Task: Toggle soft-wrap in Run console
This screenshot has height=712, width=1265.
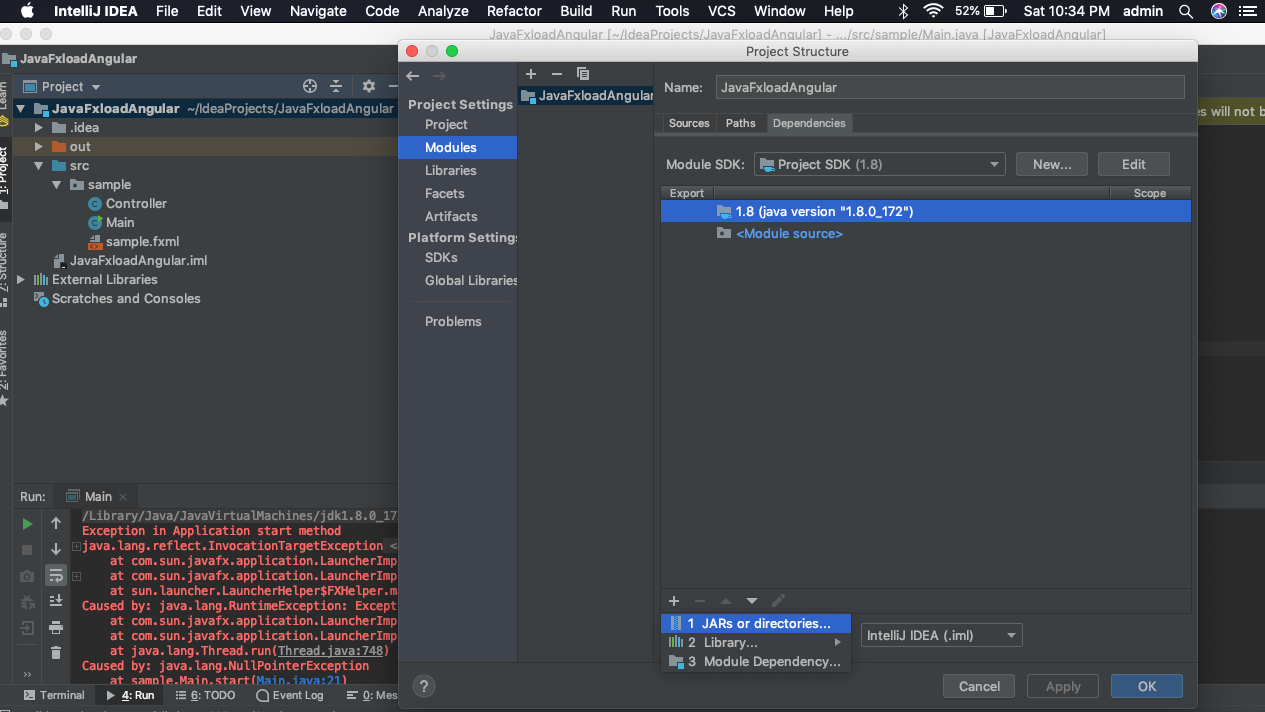Action: pos(56,575)
